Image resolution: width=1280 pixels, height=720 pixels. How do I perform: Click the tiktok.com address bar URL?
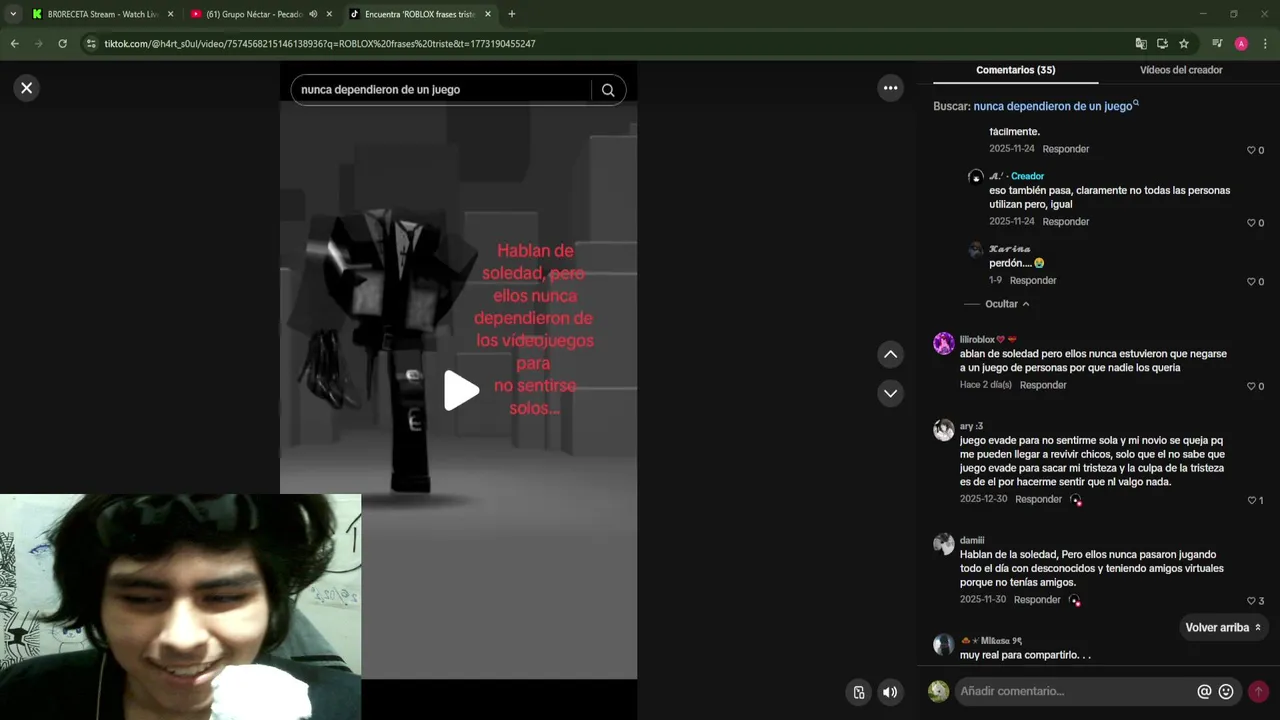tap(320, 44)
